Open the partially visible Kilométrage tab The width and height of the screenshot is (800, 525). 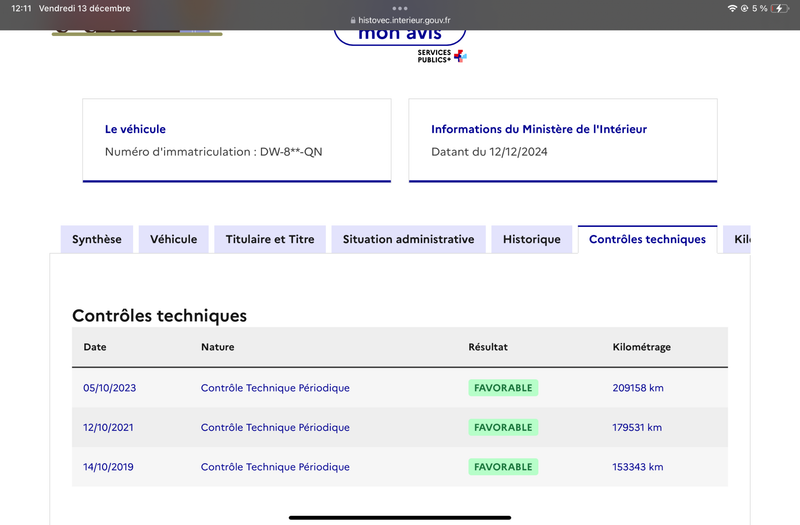(737, 239)
